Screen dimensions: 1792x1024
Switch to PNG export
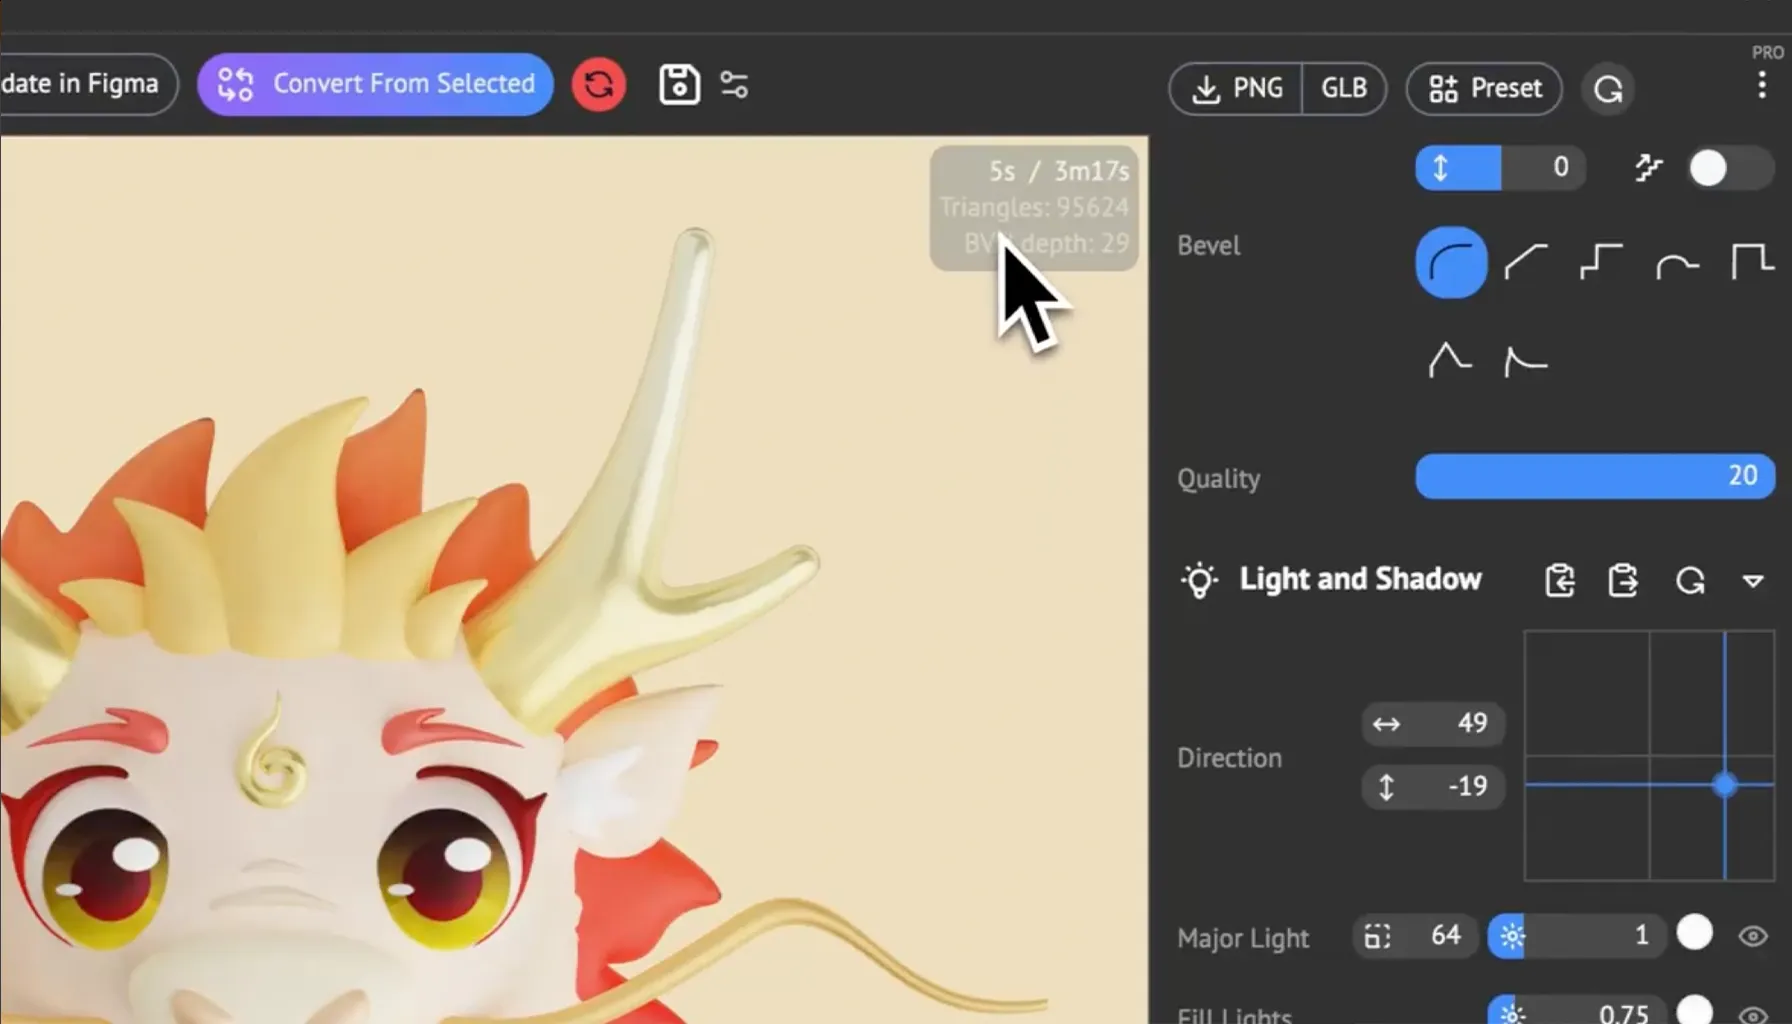tap(1238, 88)
